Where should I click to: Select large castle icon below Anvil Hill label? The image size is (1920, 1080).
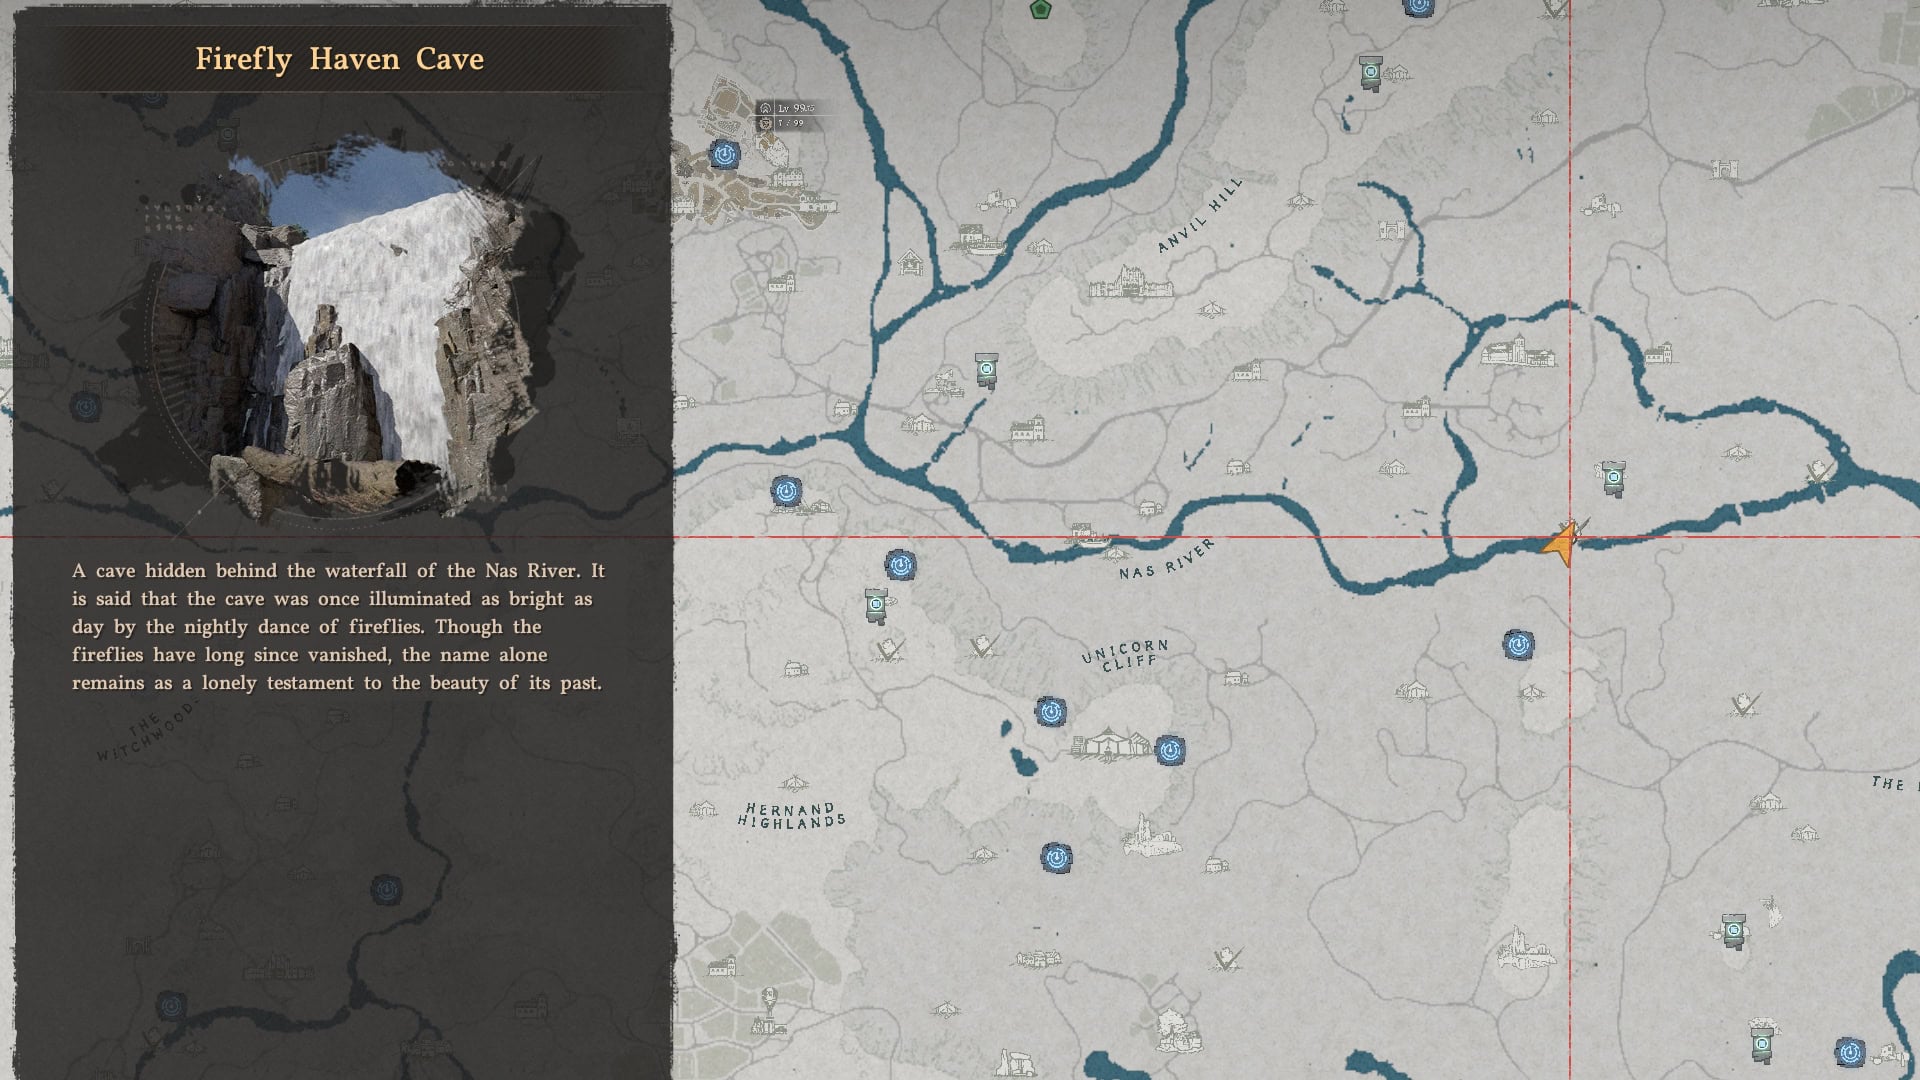[1130, 284]
